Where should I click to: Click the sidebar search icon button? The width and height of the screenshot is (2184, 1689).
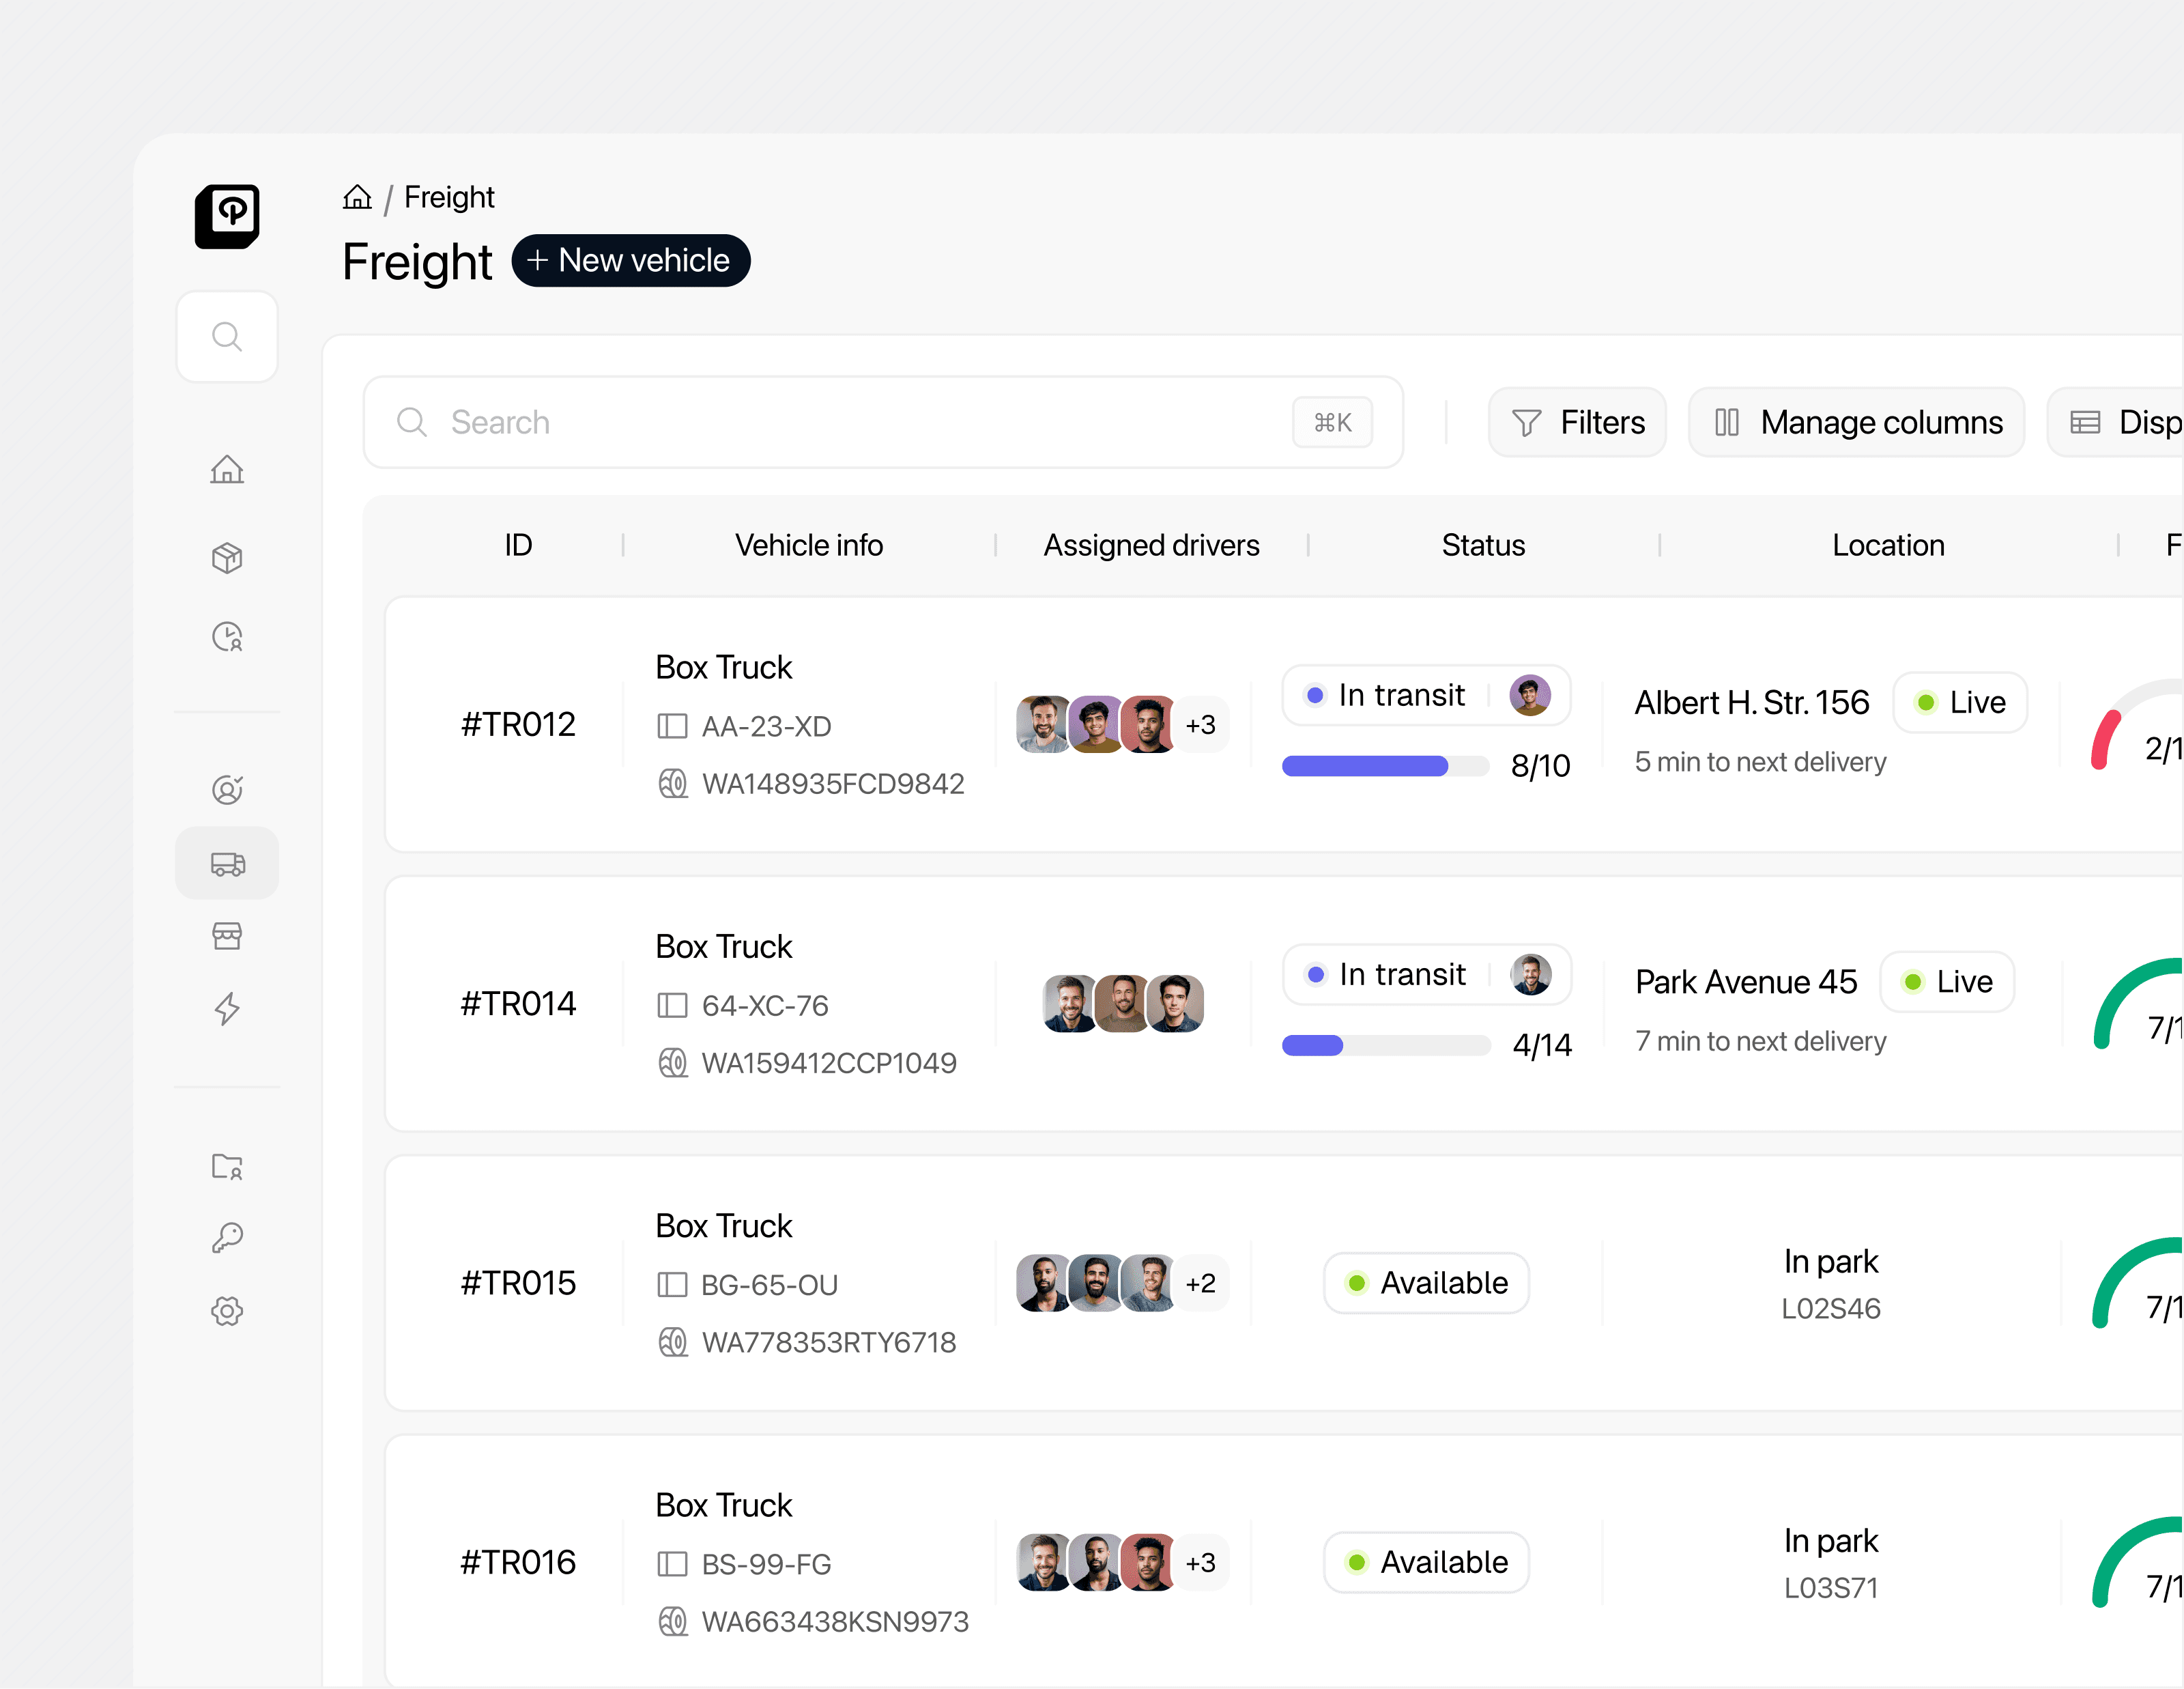click(227, 337)
